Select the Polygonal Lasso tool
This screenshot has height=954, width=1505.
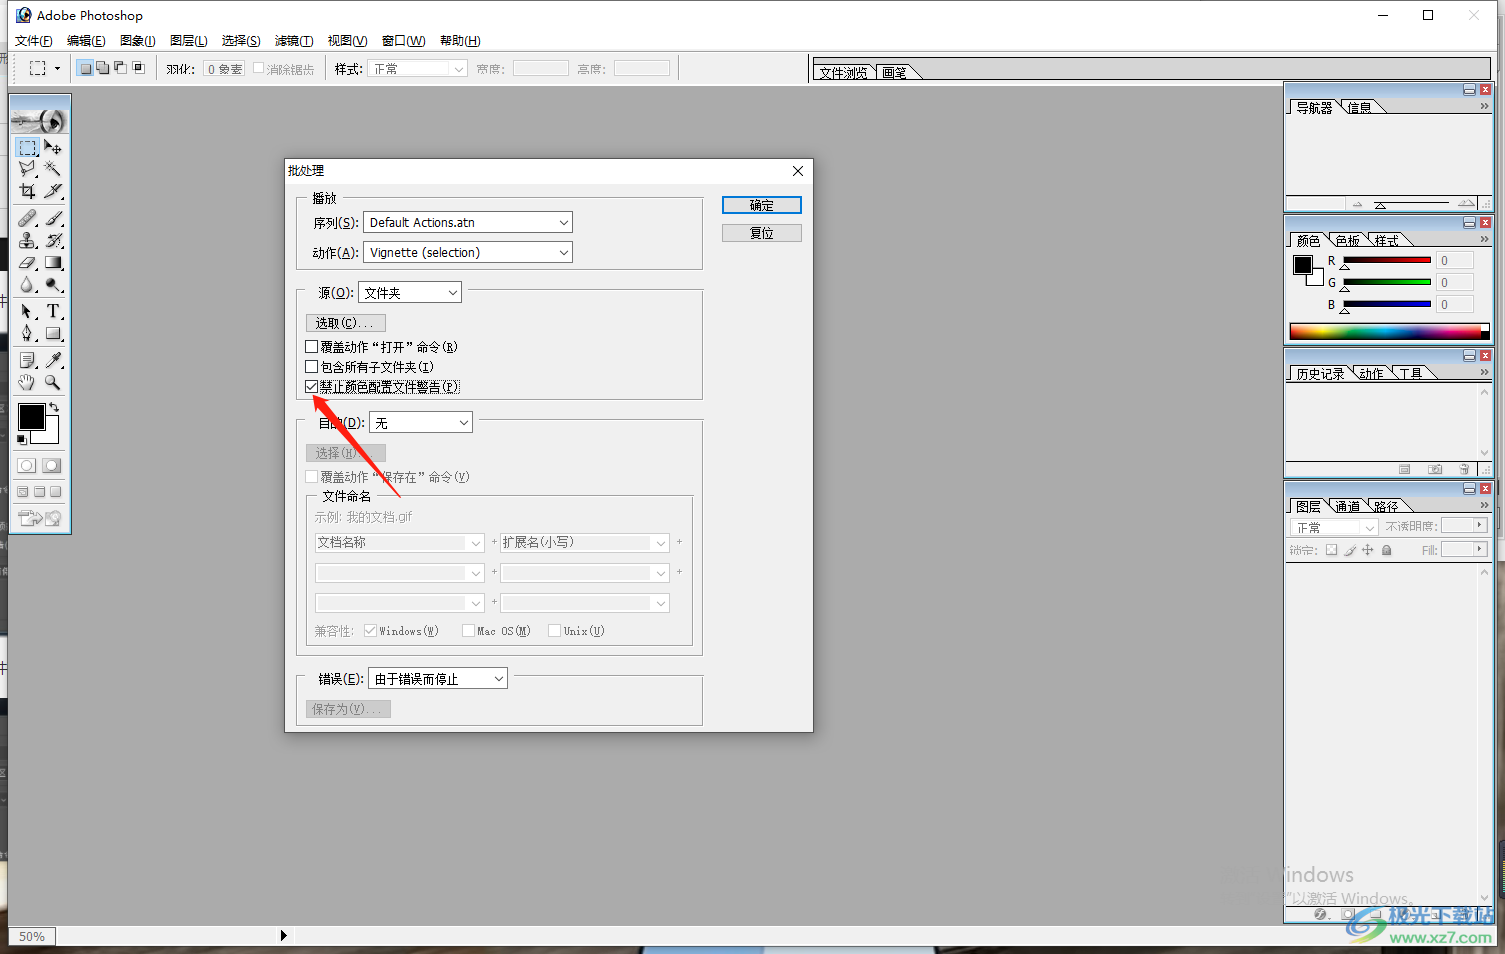click(x=28, y=169)
